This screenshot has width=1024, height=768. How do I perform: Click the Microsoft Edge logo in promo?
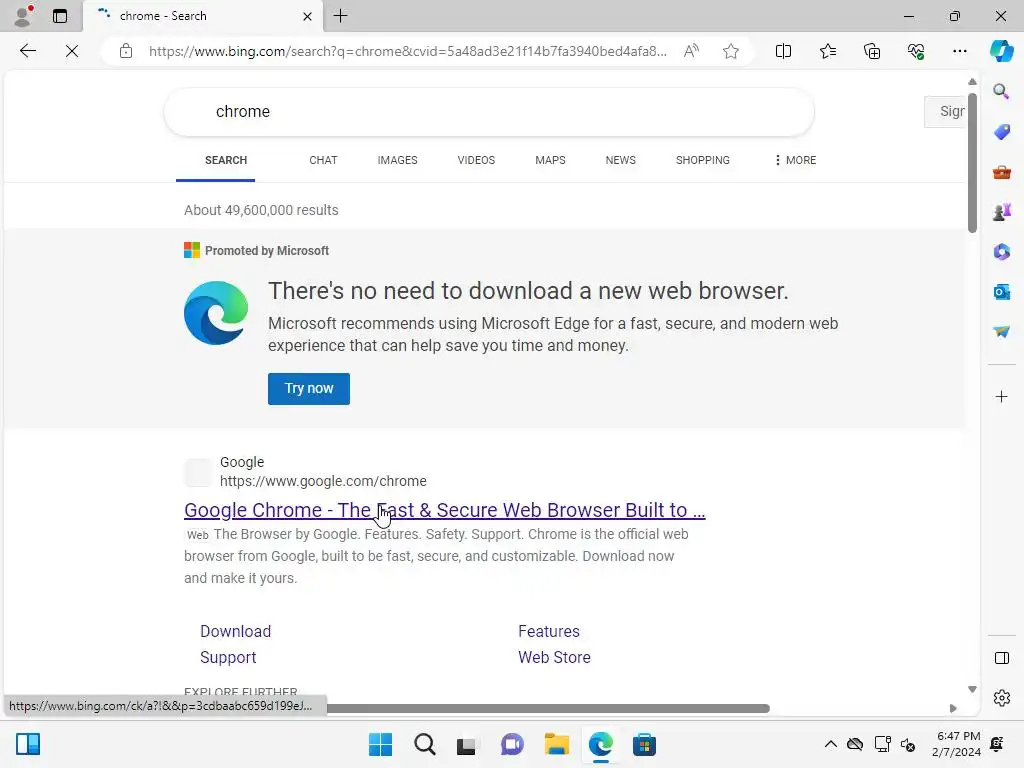pos(216,313)
